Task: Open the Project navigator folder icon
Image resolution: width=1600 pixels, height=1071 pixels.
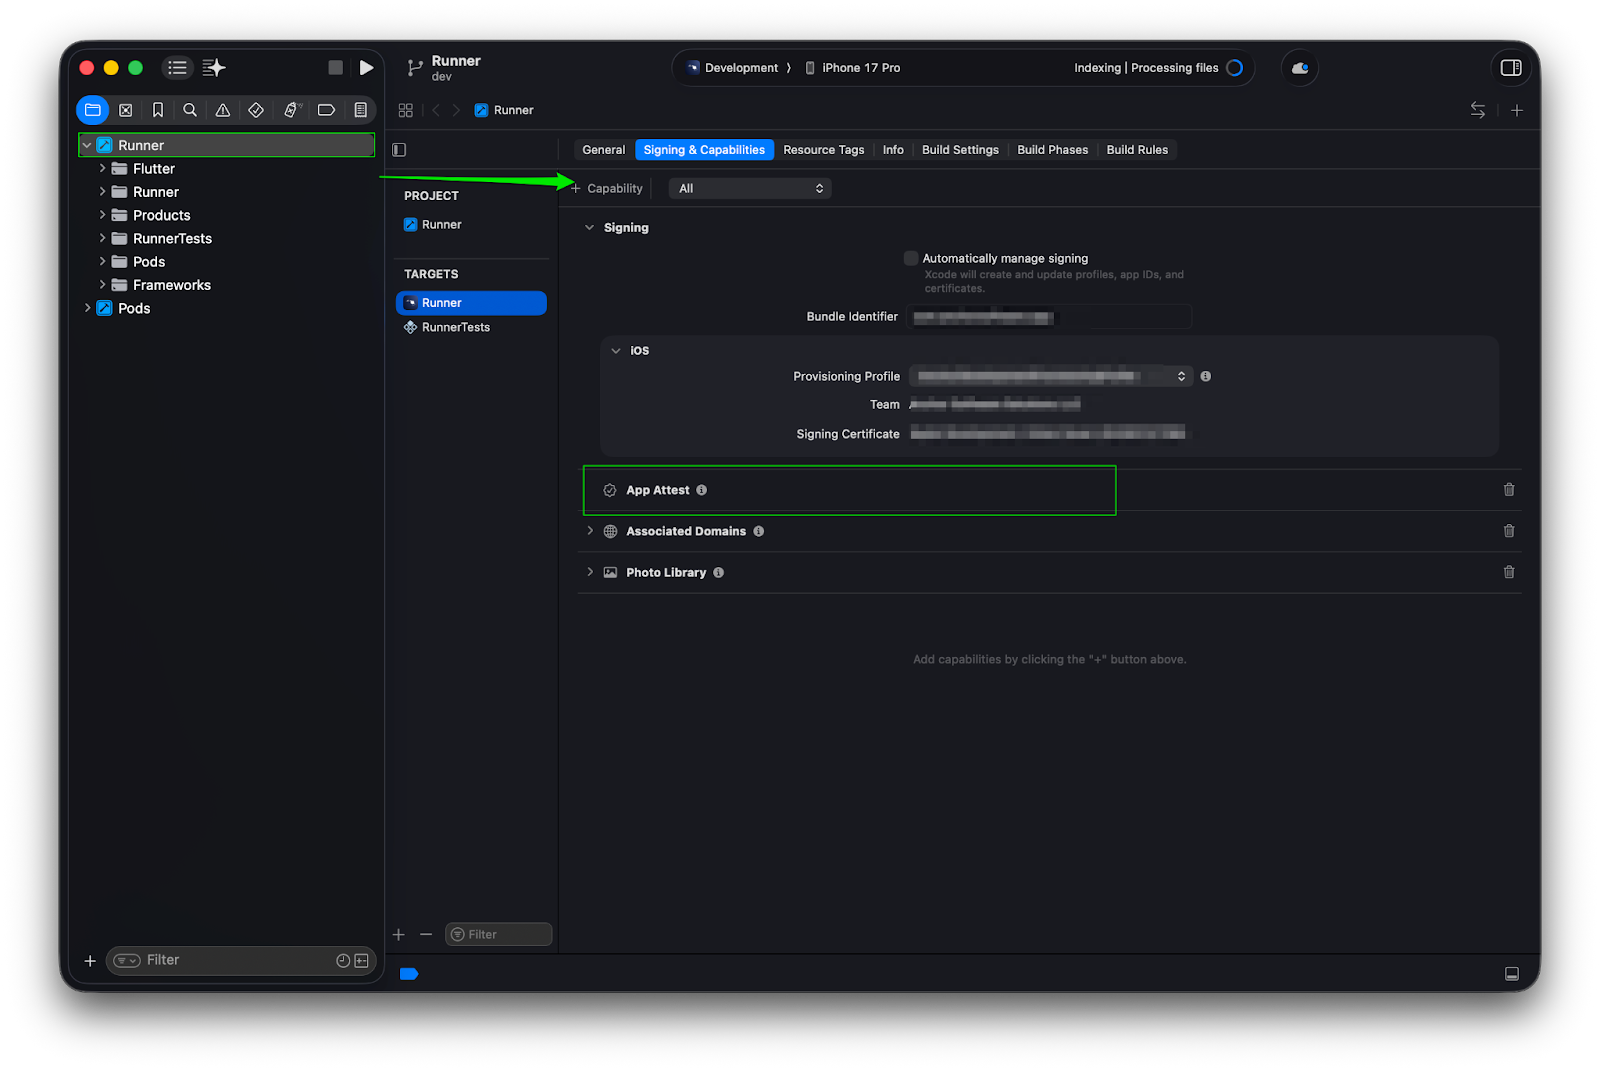Action: click(93, 110)
